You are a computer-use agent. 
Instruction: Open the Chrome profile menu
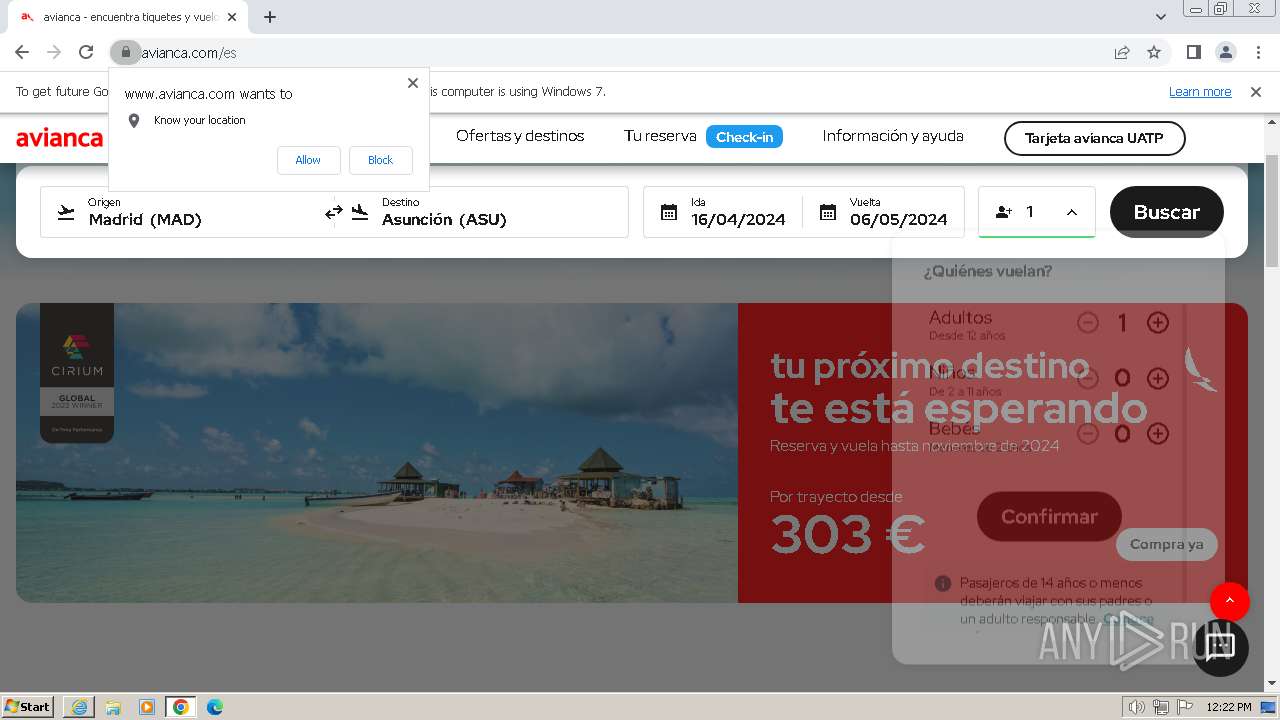pyautogui.click(x=1225, y=52)
